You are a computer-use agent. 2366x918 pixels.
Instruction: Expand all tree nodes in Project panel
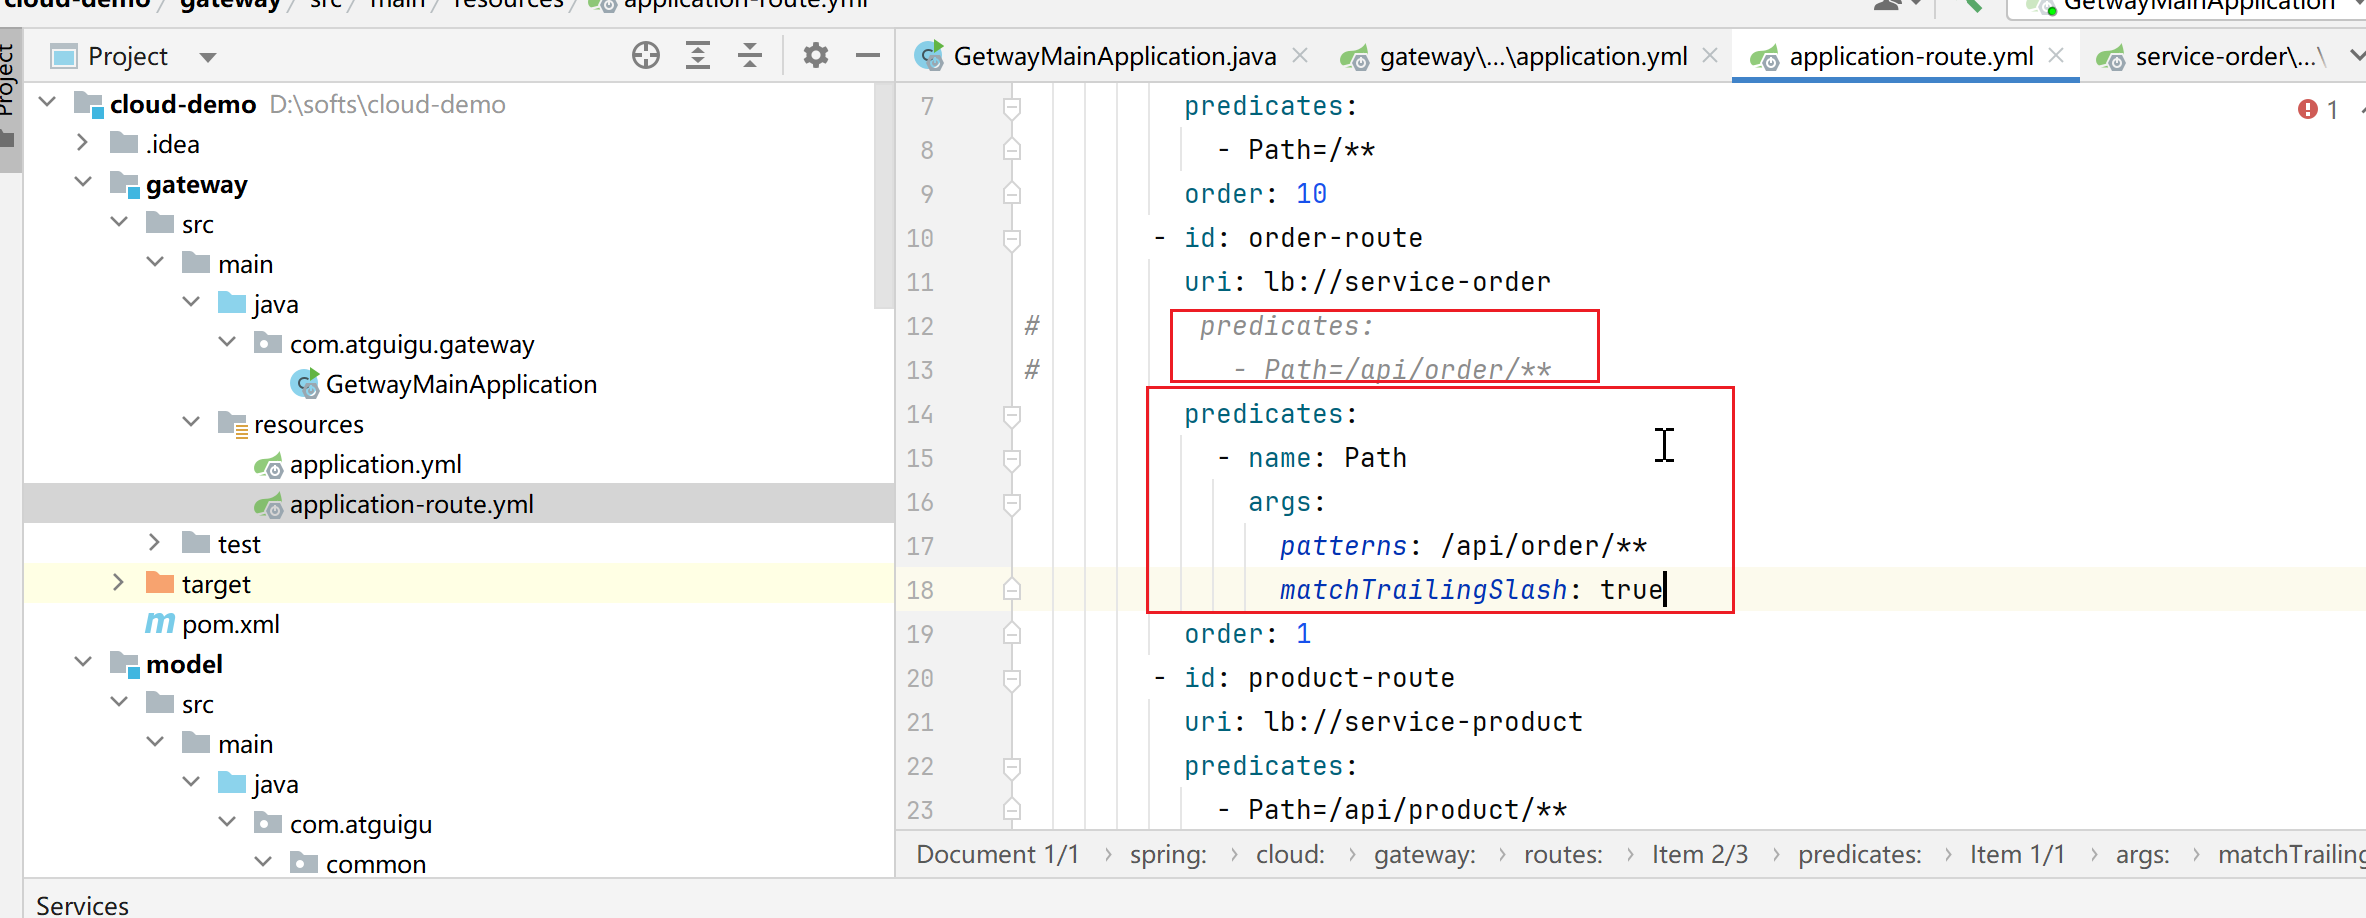point(698,56)
